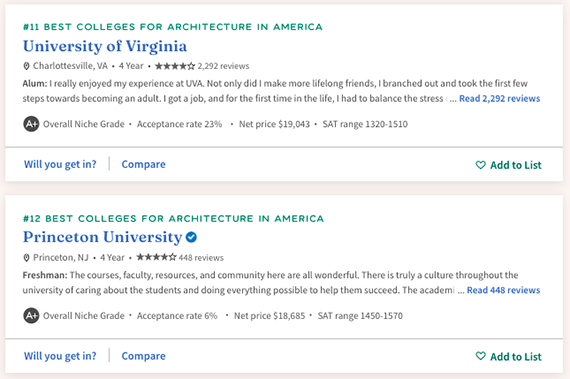The image size is (570, 379).
Task: Click the star rating for University of Virginia
Action: [175, 66]
